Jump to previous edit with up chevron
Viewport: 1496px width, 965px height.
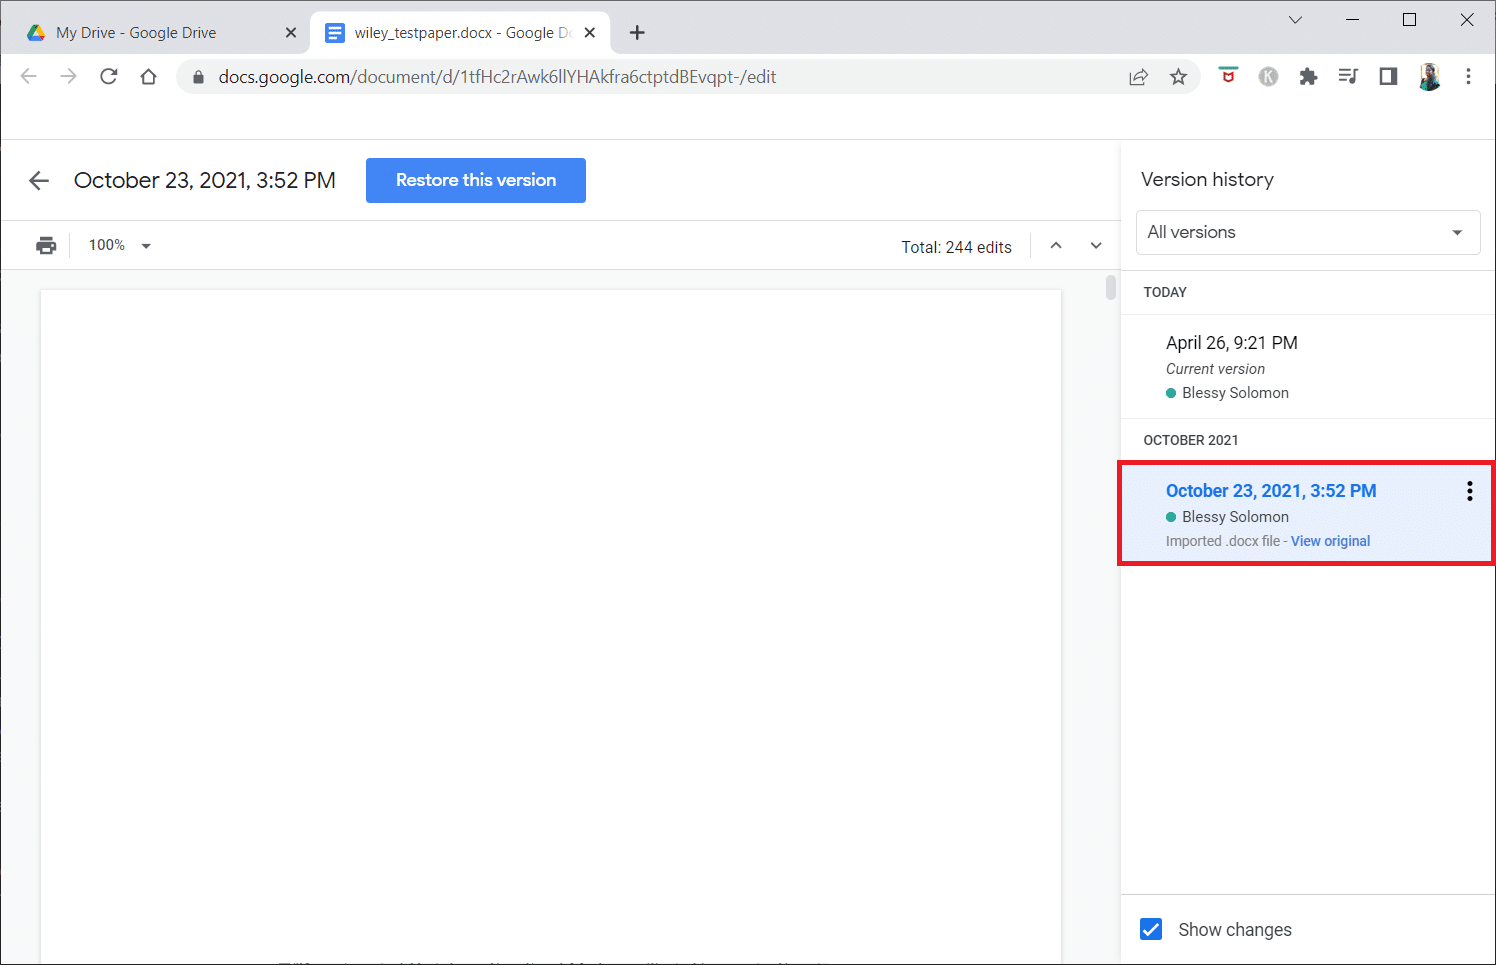pyautogui.click(x=1056, y=246)
